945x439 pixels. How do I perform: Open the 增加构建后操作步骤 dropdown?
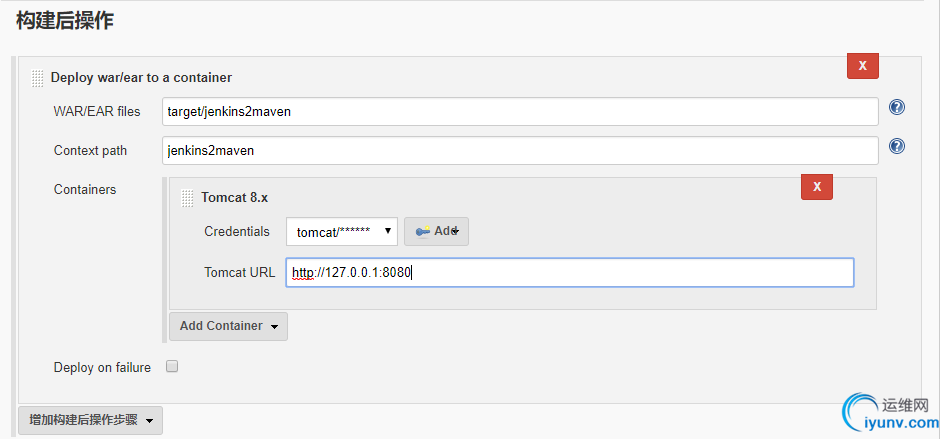(x=90, y=420)
